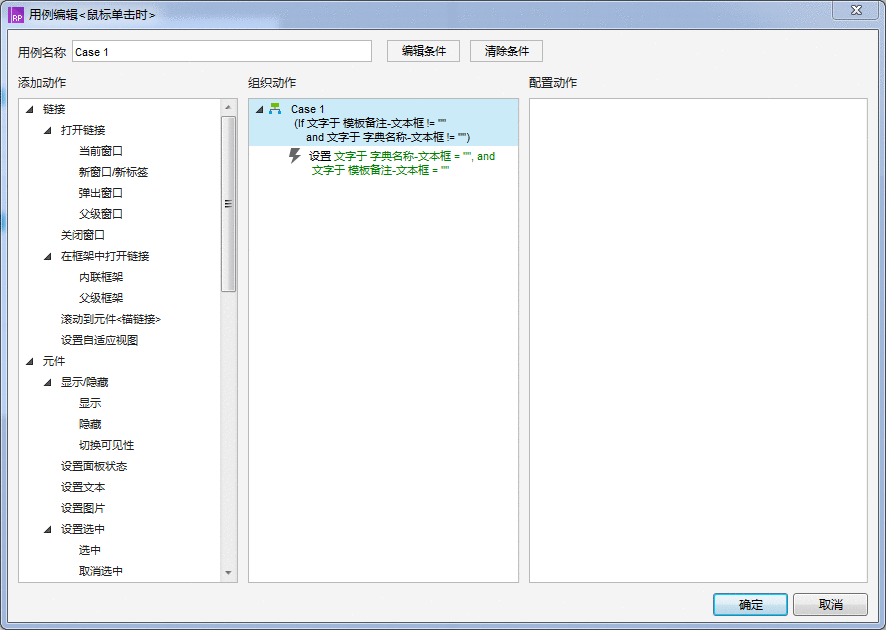Select 父级窗口 action
886x630 pixels.
[101, 214]
